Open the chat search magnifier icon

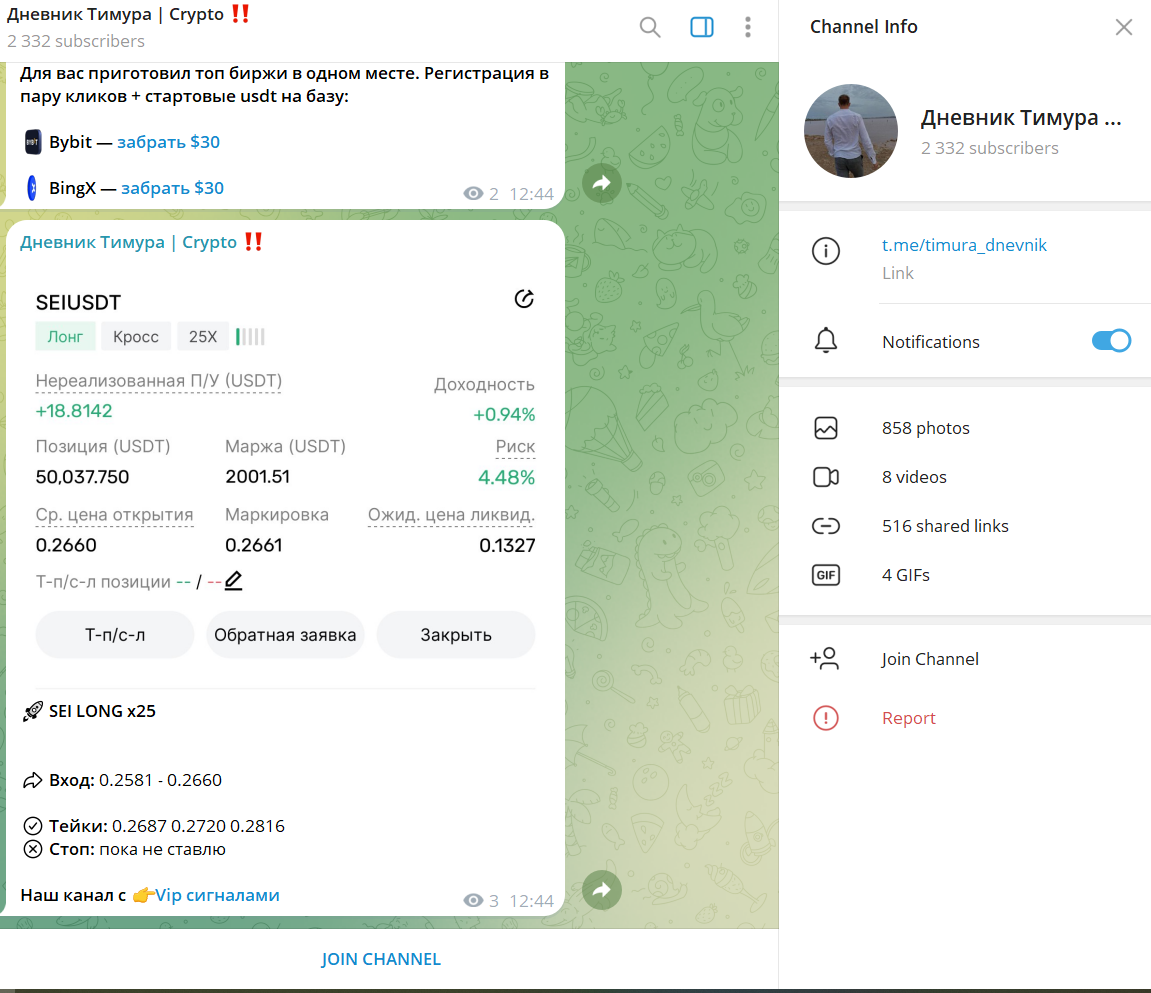[650, 27]
